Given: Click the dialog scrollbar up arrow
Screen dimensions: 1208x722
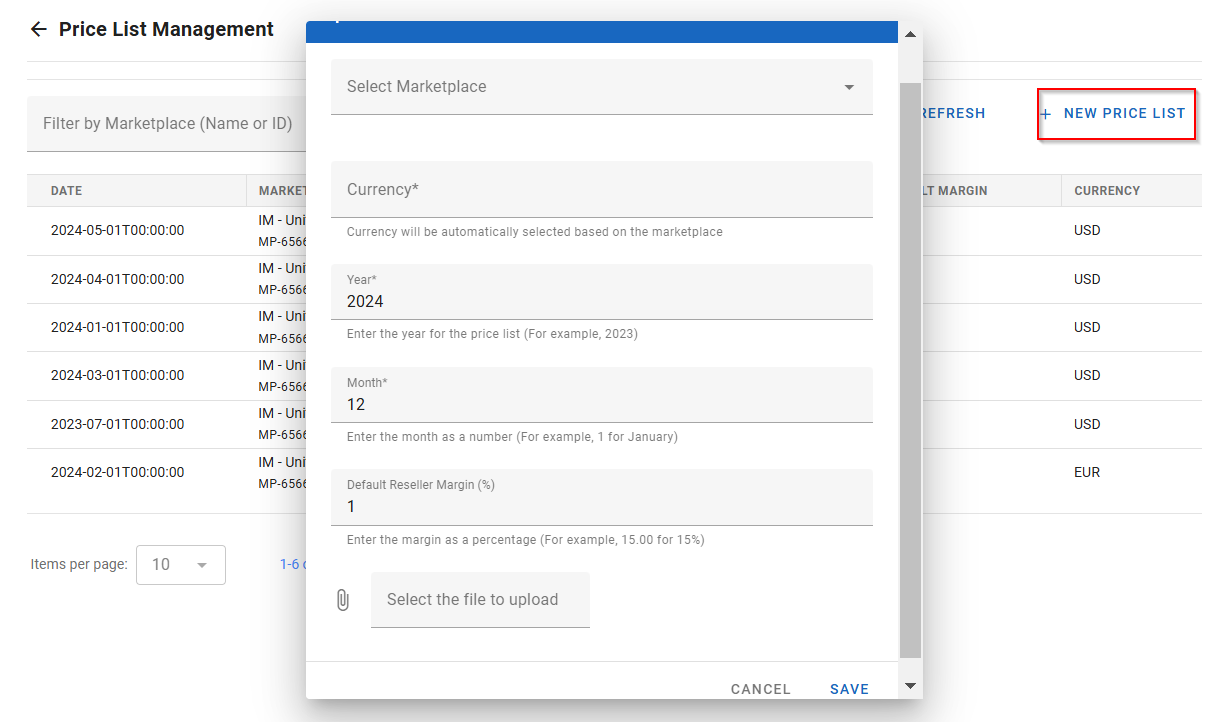Looking at the screenshot, I should (x=910, y=34).
